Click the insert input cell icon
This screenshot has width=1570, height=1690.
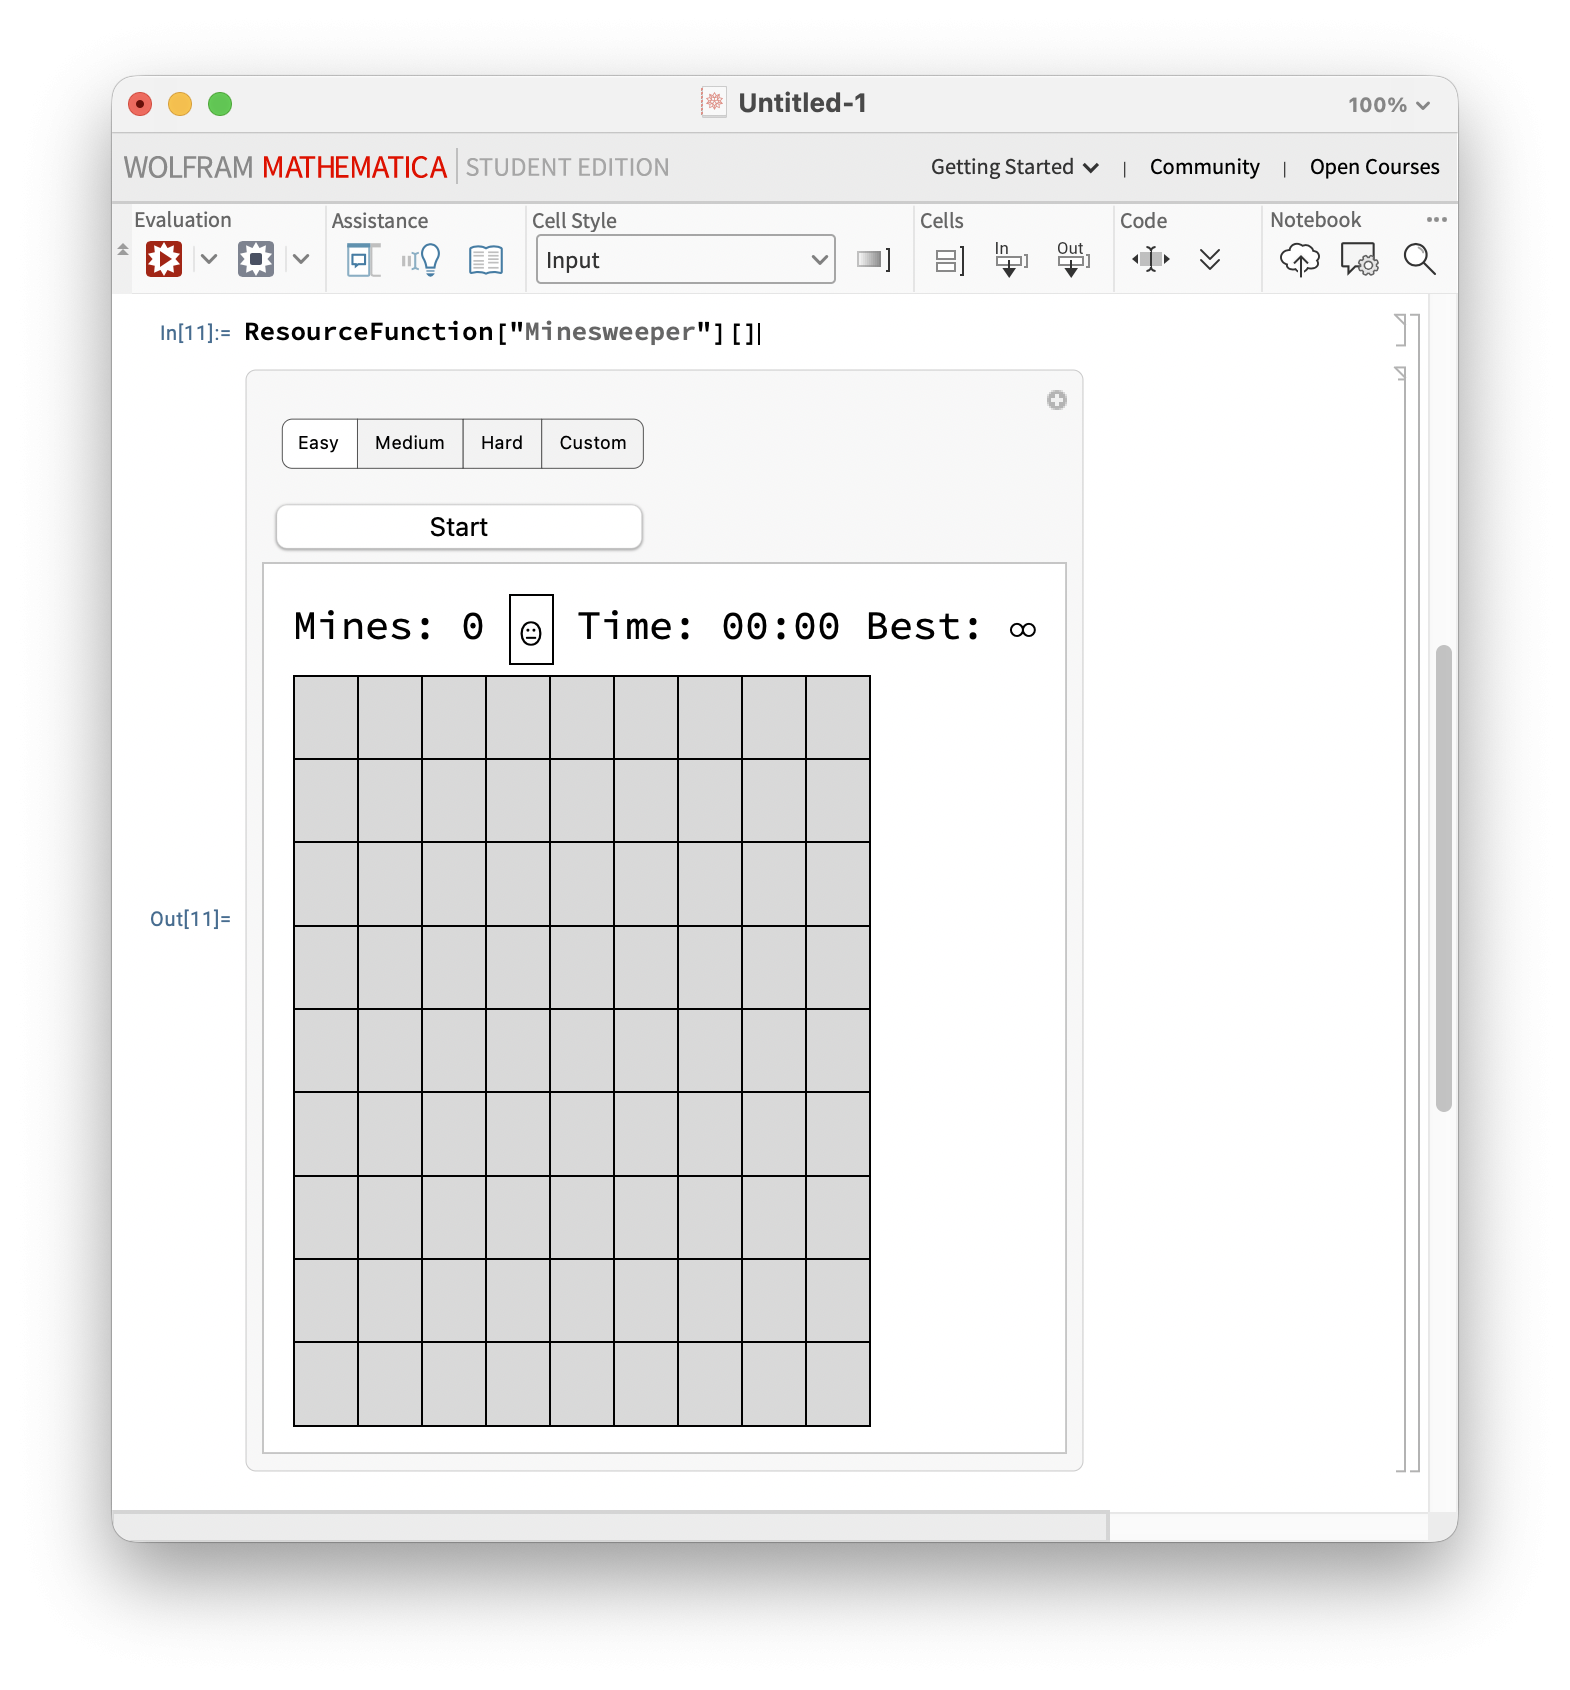point(1010,260)
